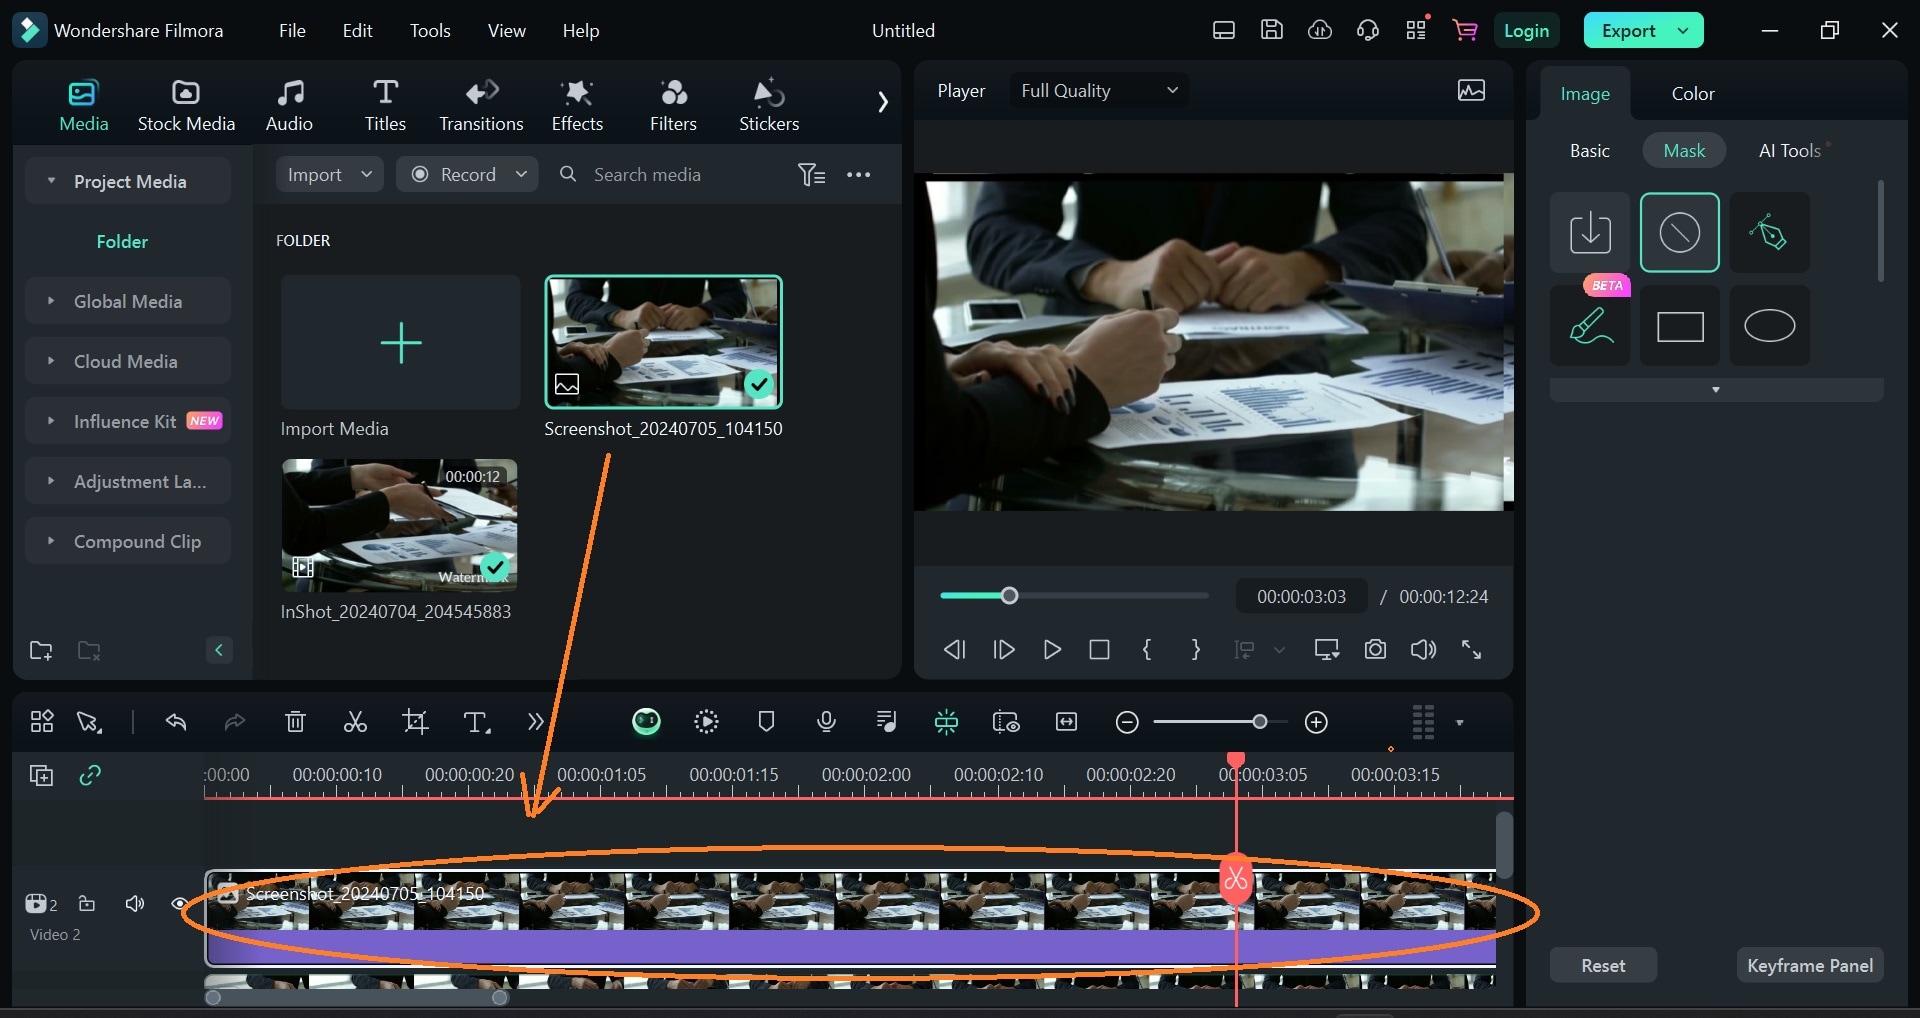Open the Keyframe Panel
Image resolution: width=1920 pixels, height=1018 pixels.
pos(1810,966)
